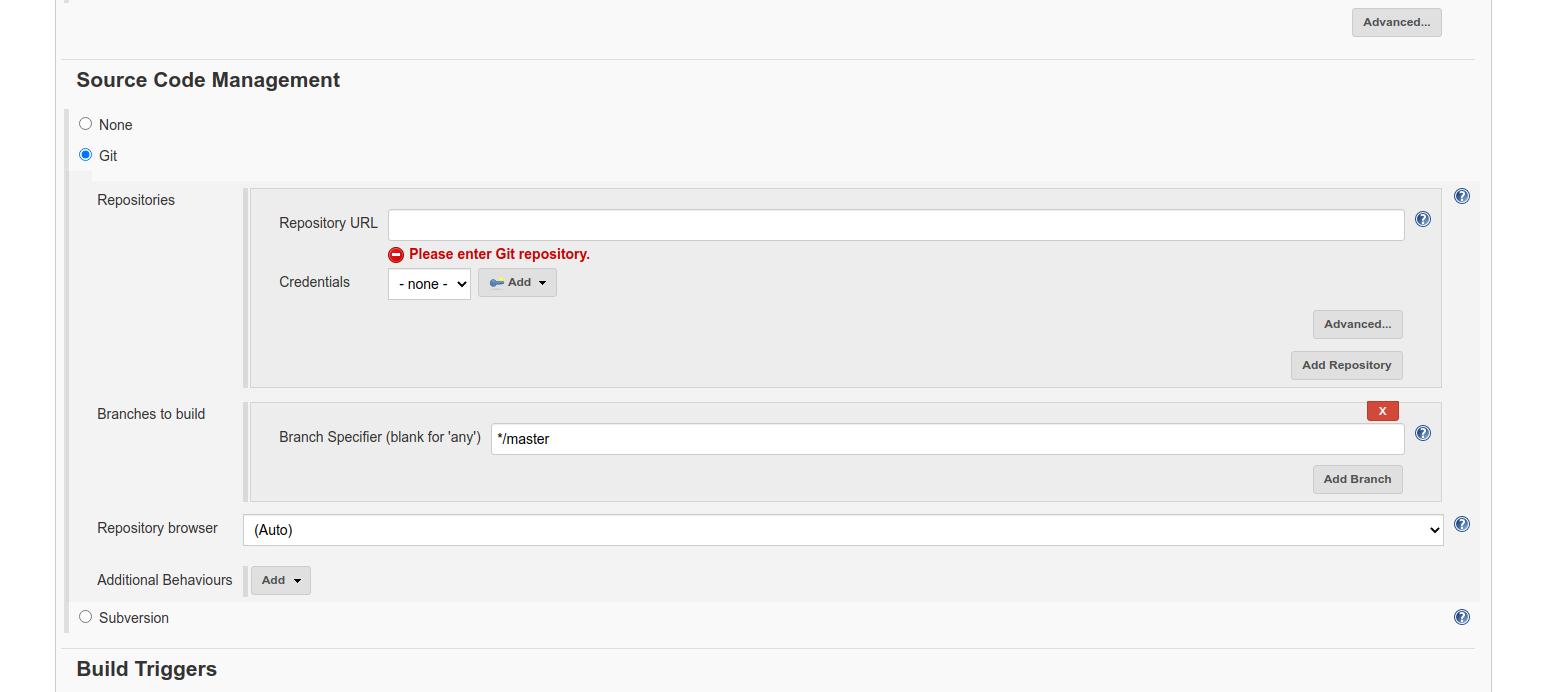Viewport: 1546px width, 692px height.
Task: Expand the Additional Behaviours Add menu
Action: click(281, 581)
